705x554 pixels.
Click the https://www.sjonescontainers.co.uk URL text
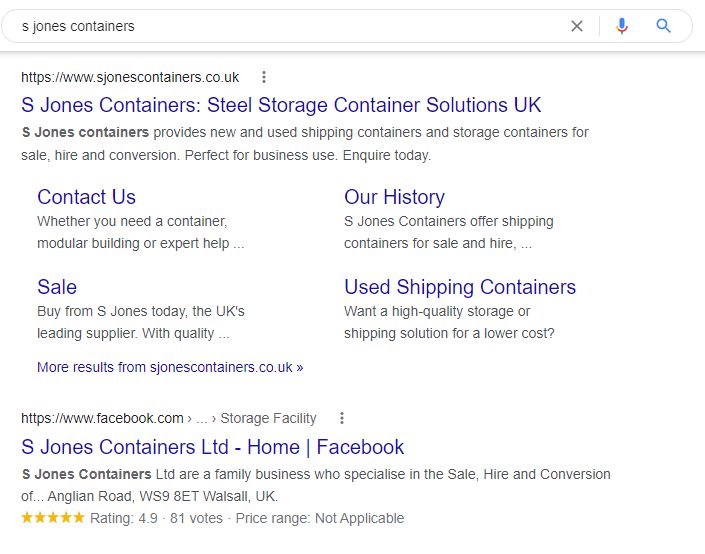point(130,77)
